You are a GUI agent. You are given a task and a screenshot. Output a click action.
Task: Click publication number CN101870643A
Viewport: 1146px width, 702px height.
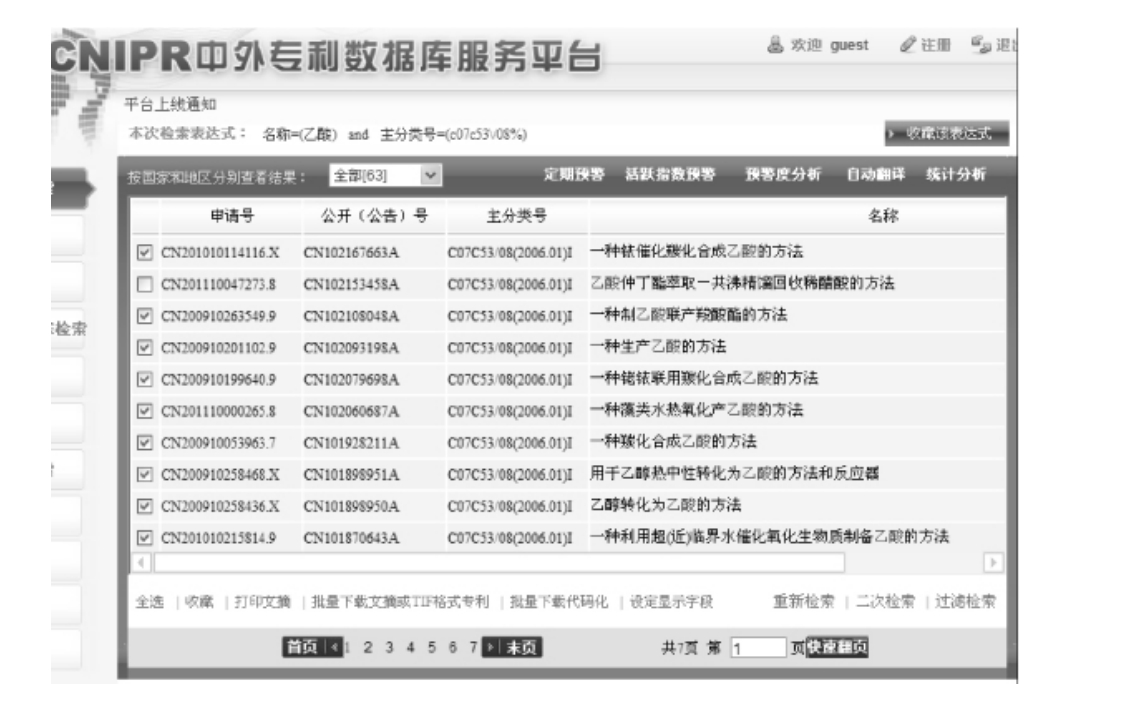pos(351,538)
